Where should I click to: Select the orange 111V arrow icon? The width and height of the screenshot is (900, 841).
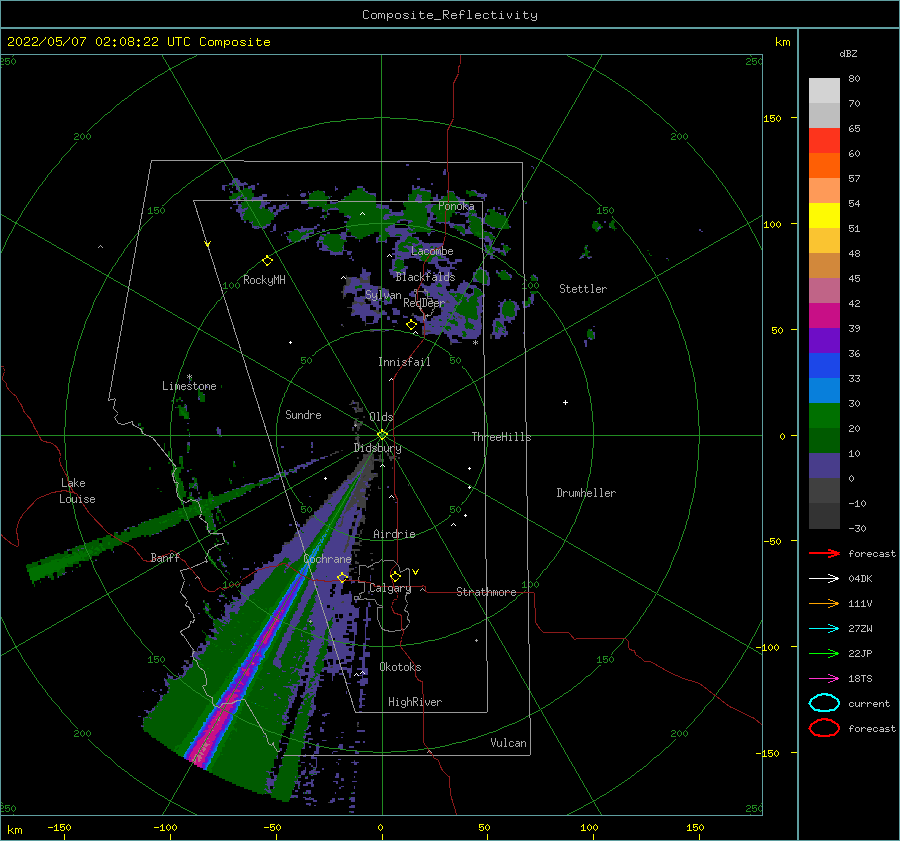[824, 603]
